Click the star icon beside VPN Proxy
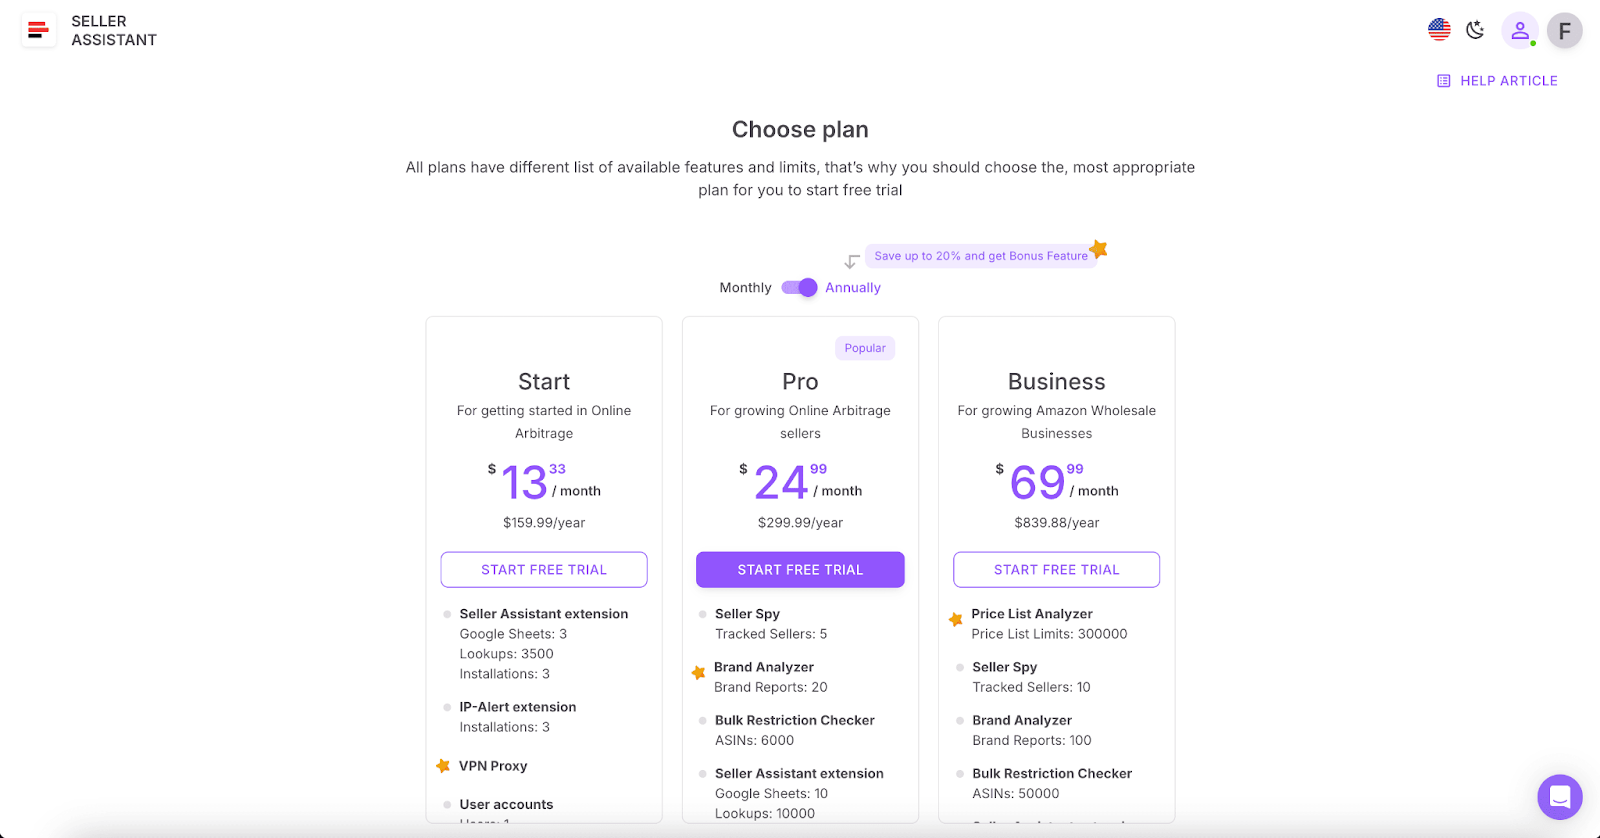 (x=443, y=765)
